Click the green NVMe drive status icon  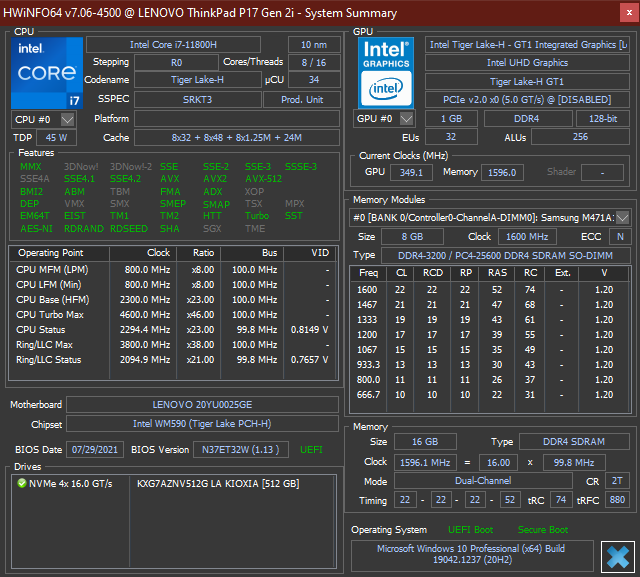(x=22, y=484)
